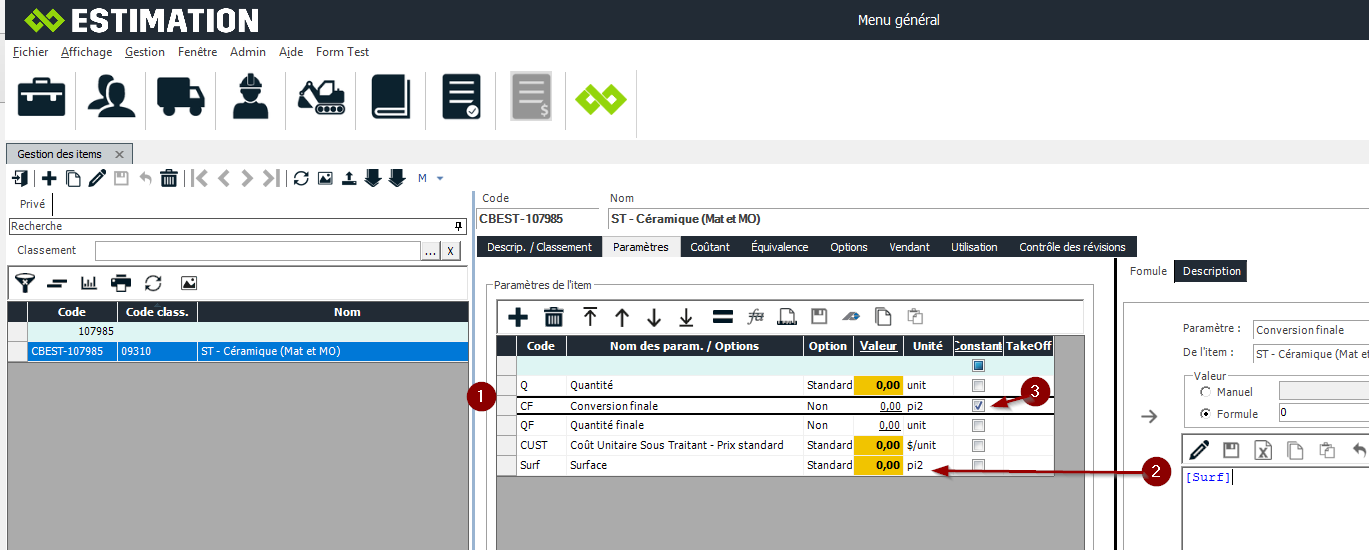Viewport: 1369px width, 550px height.
Task: Uncheck Constant checkbox for Conversion finale
Action: tap(978, 406)
